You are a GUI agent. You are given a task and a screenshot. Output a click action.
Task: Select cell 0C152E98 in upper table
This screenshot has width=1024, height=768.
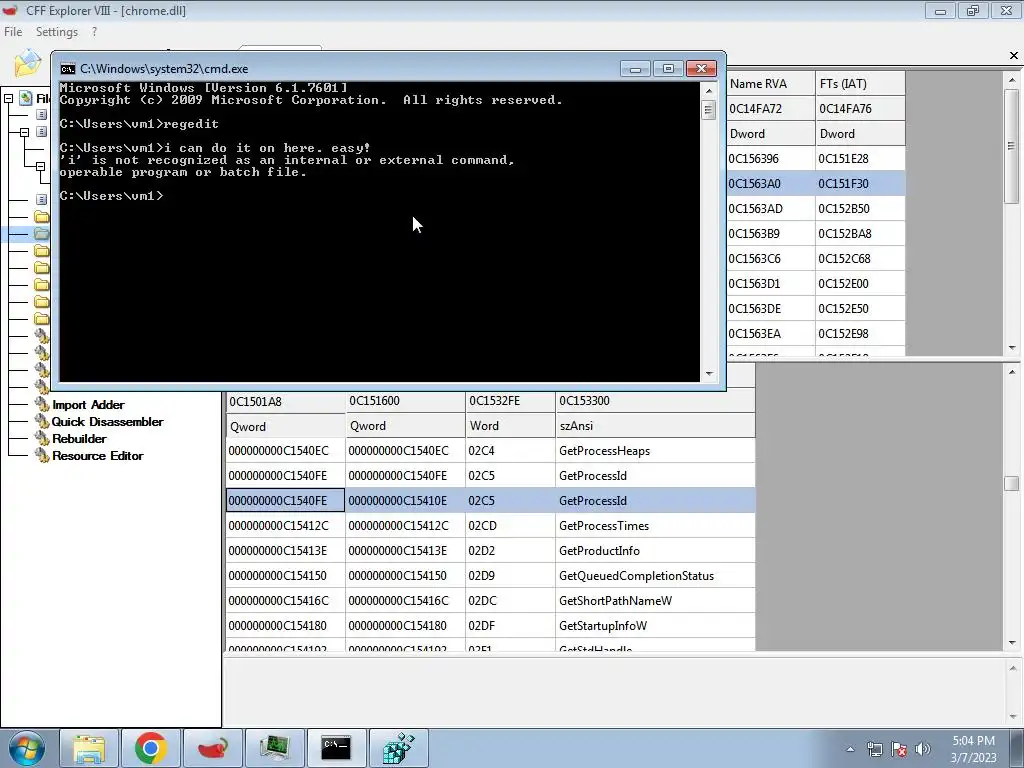click(860, 334)
